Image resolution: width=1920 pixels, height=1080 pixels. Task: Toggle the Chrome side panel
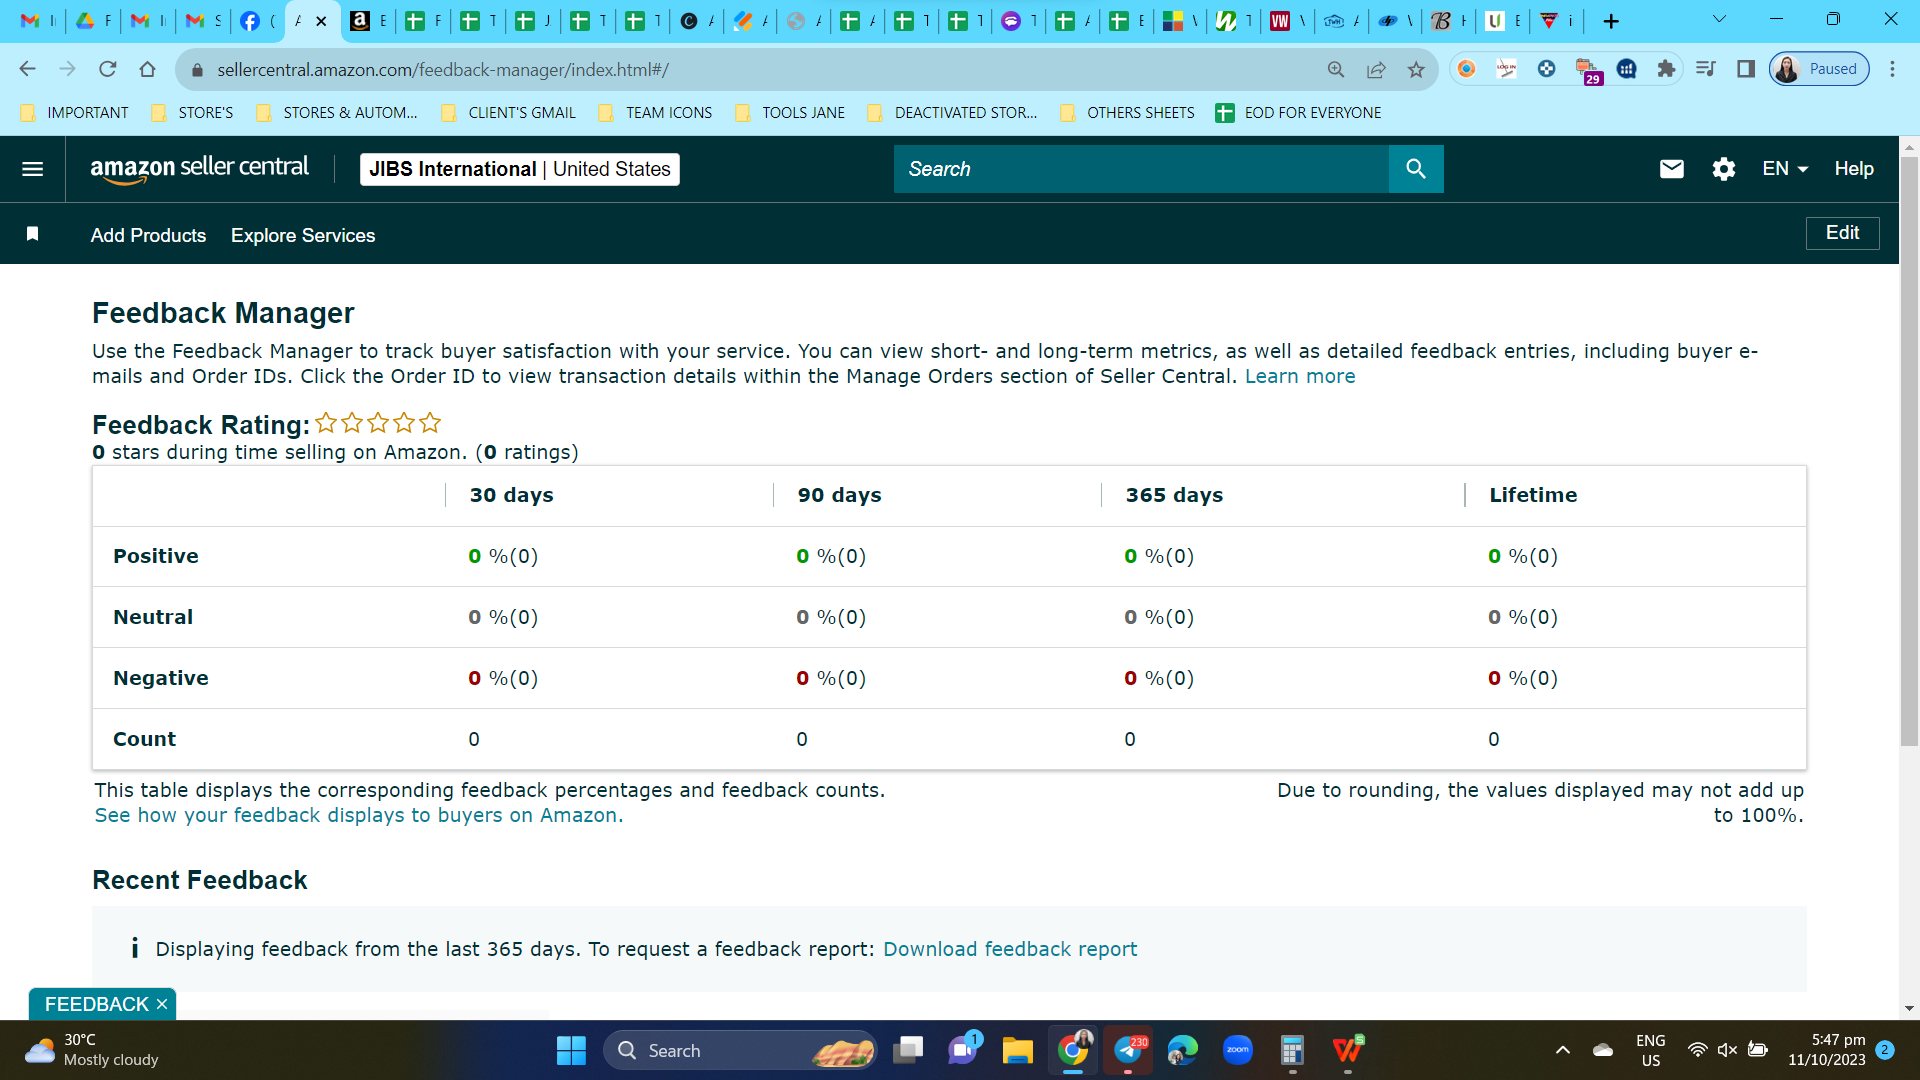[1746, 69]
